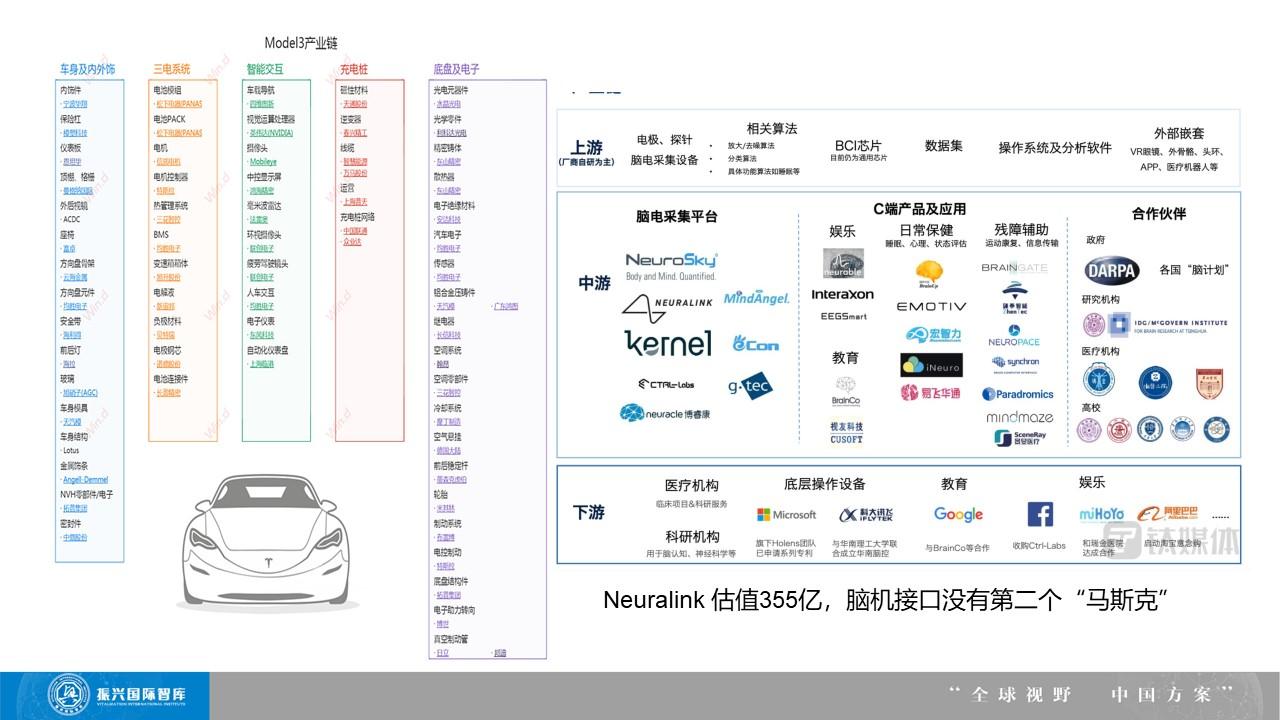Click the 中游 section label
Image resolution: width=1280 pixels, height=720 pixels.
[594, 284]
